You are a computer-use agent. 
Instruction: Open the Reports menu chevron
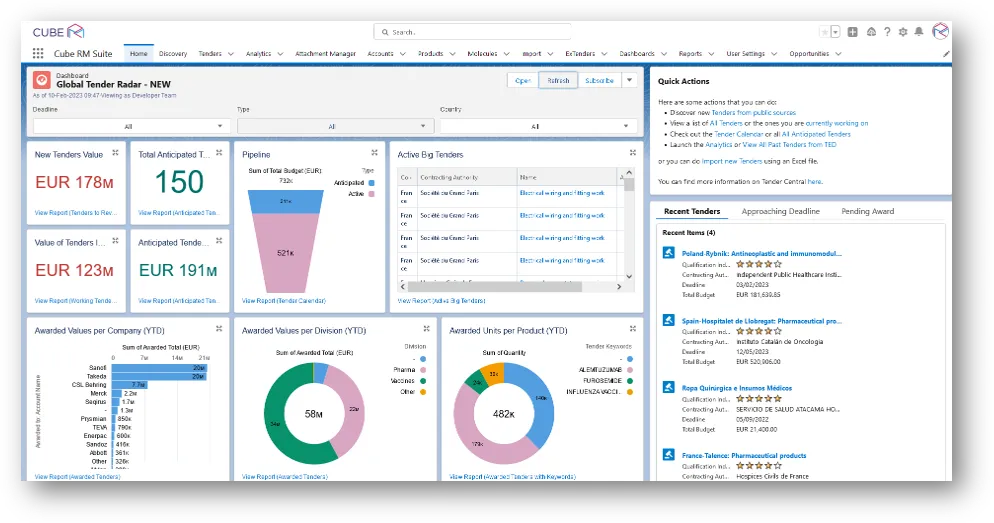pos(711,54)
